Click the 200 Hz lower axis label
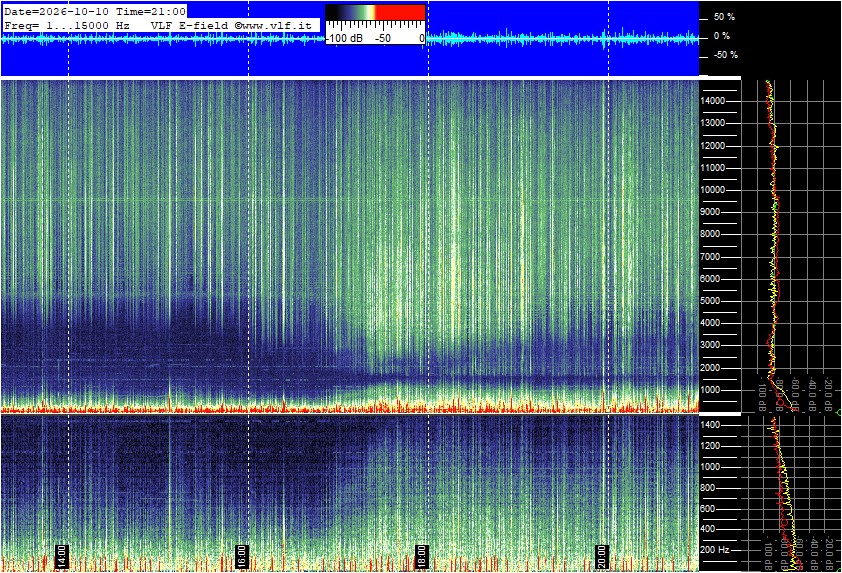This screenshot has width=842, height=573. coord(715,550)
